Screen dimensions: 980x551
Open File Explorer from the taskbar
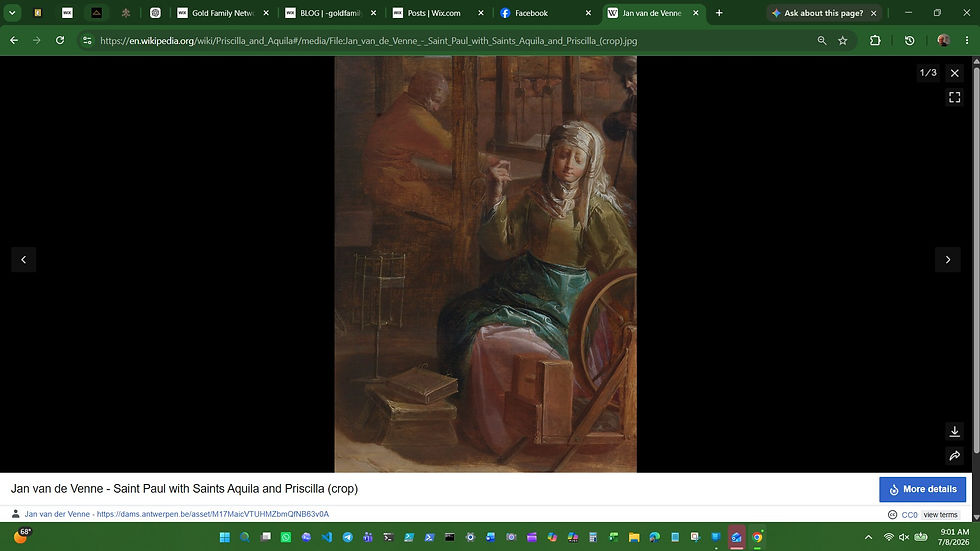634,537
